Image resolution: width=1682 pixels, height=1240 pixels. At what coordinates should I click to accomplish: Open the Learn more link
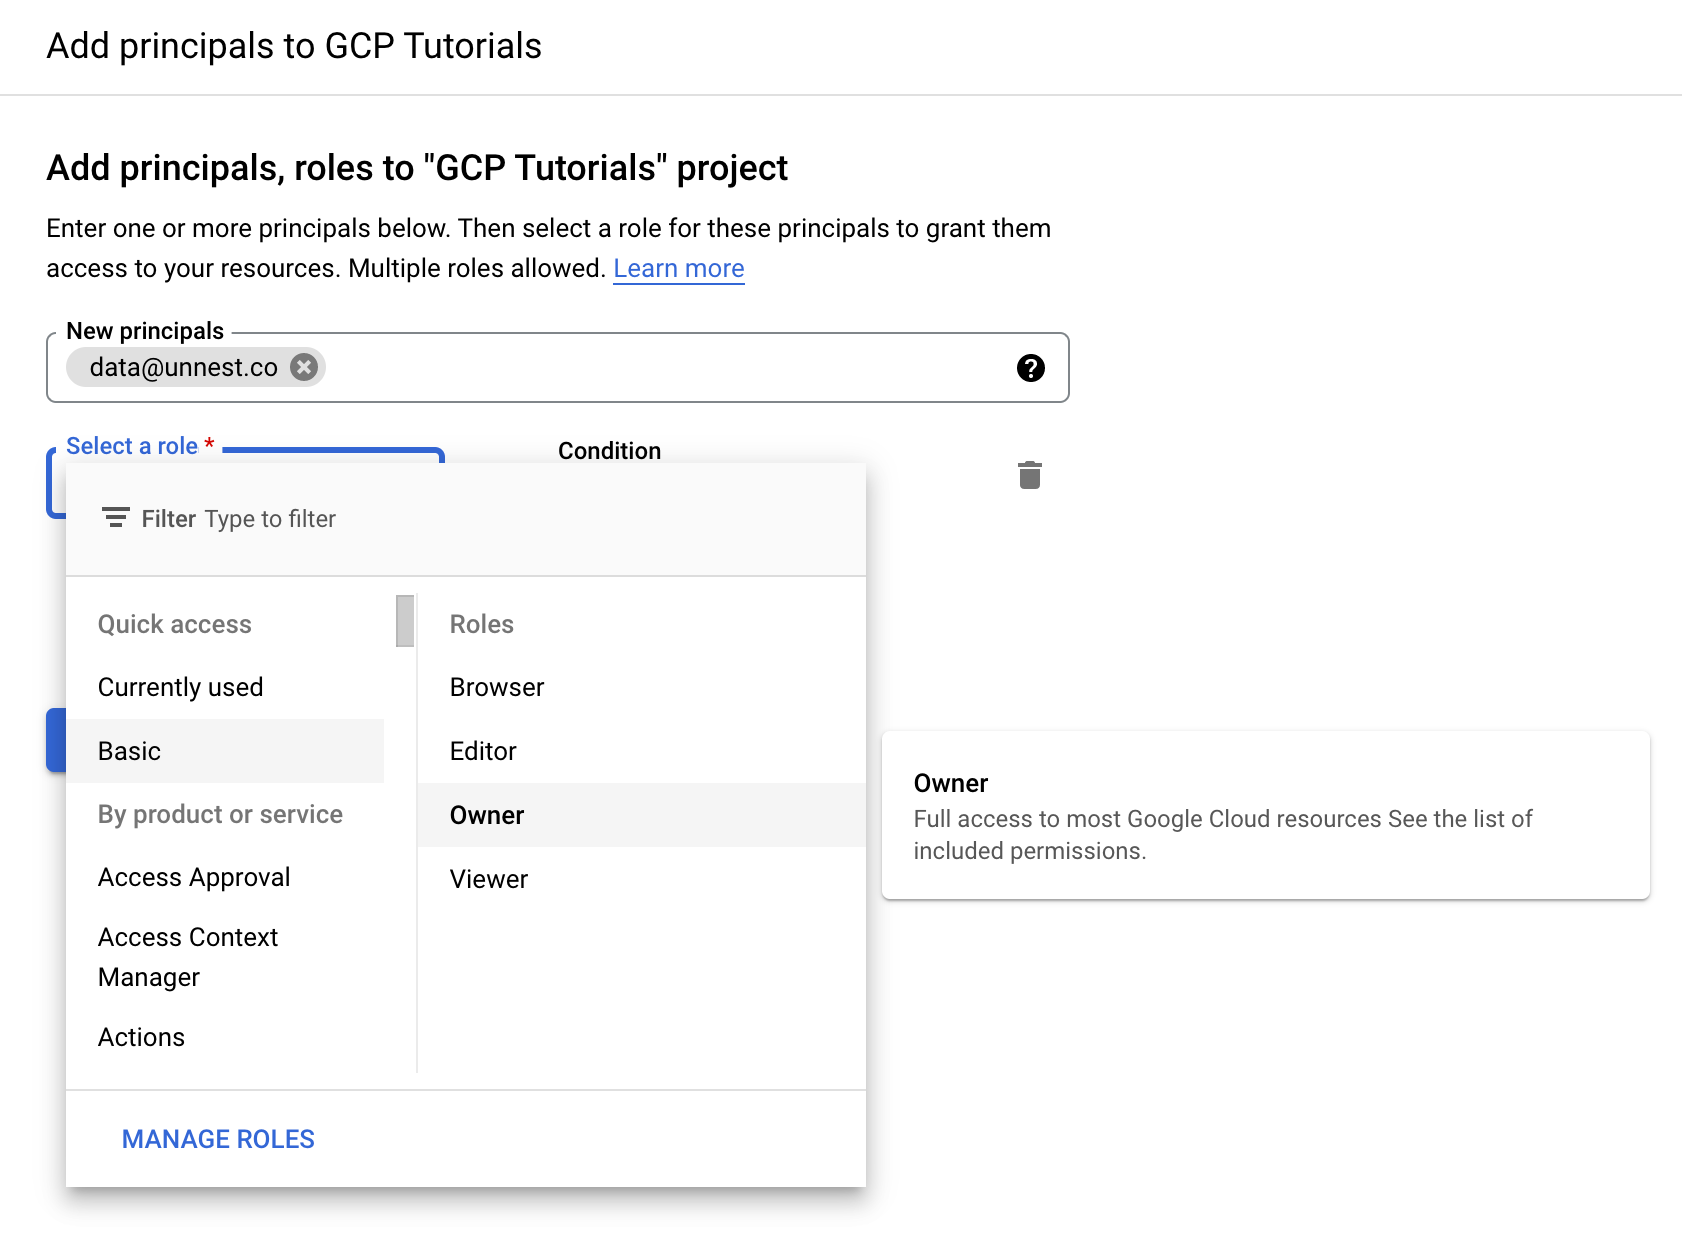(678, 268)
